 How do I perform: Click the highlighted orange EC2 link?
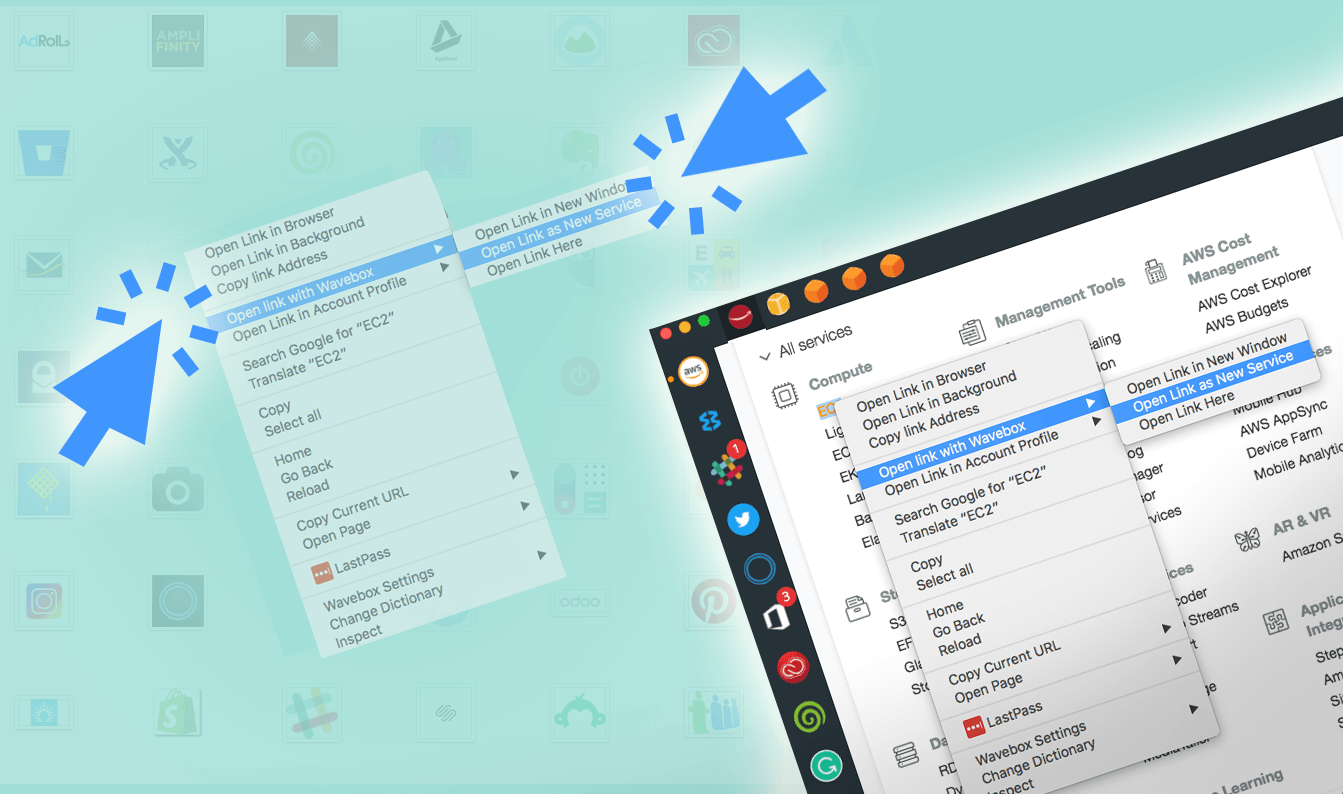tap(826, 410)
